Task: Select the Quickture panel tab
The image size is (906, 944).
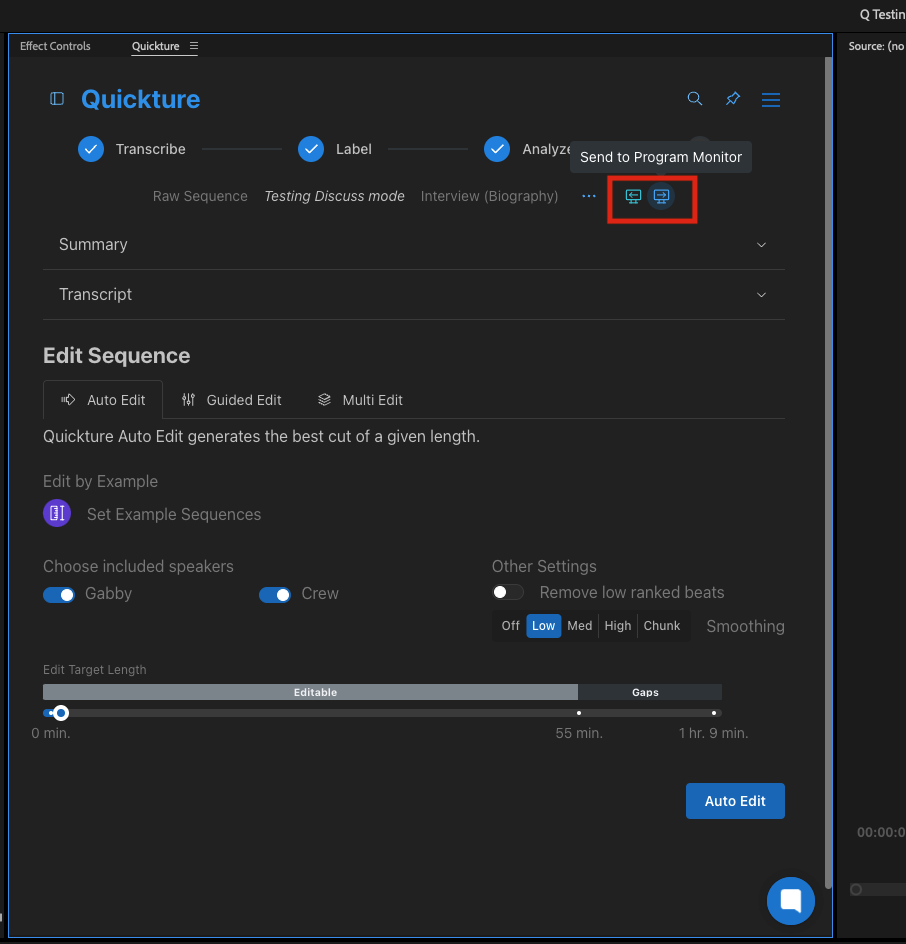Action: (155, 46)
